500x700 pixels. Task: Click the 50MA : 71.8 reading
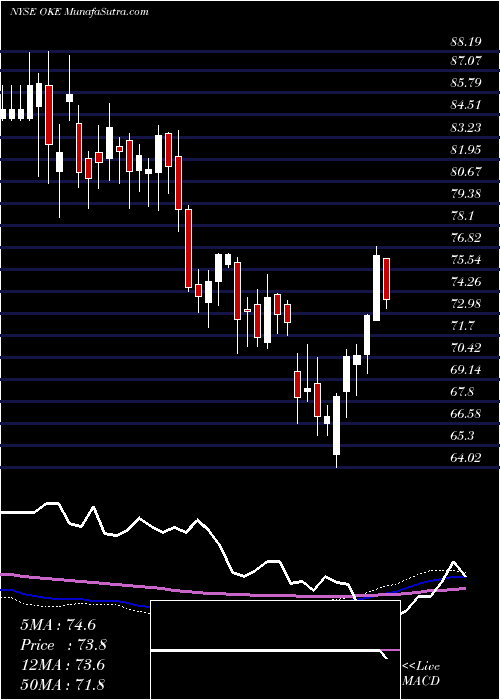[x=62, y=684]
